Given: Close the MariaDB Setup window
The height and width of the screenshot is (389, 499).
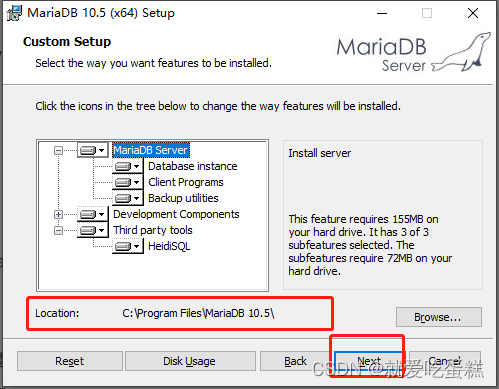Looking at the screenshot, I should 473,13.
